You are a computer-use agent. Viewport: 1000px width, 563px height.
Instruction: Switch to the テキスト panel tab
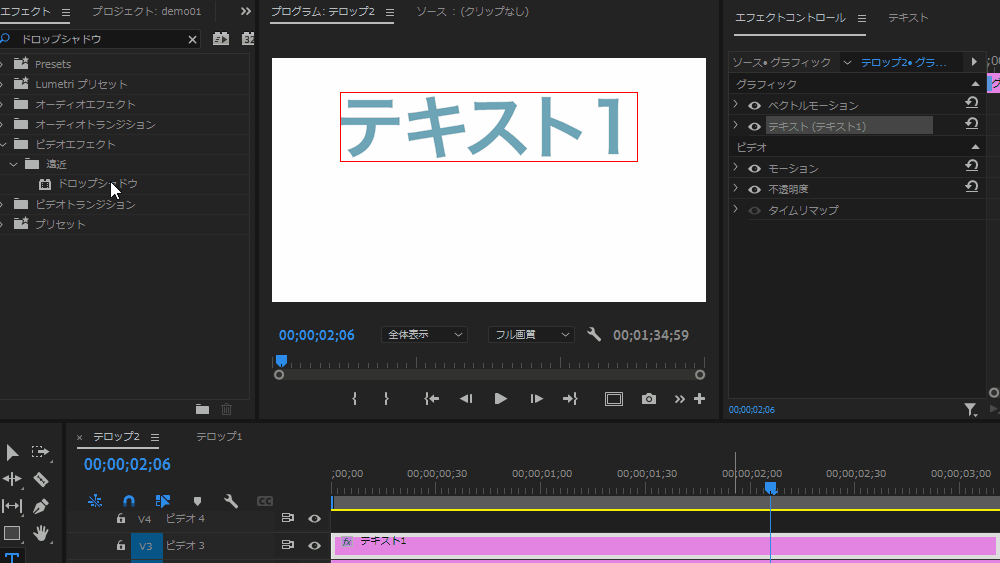click(908, 18)
